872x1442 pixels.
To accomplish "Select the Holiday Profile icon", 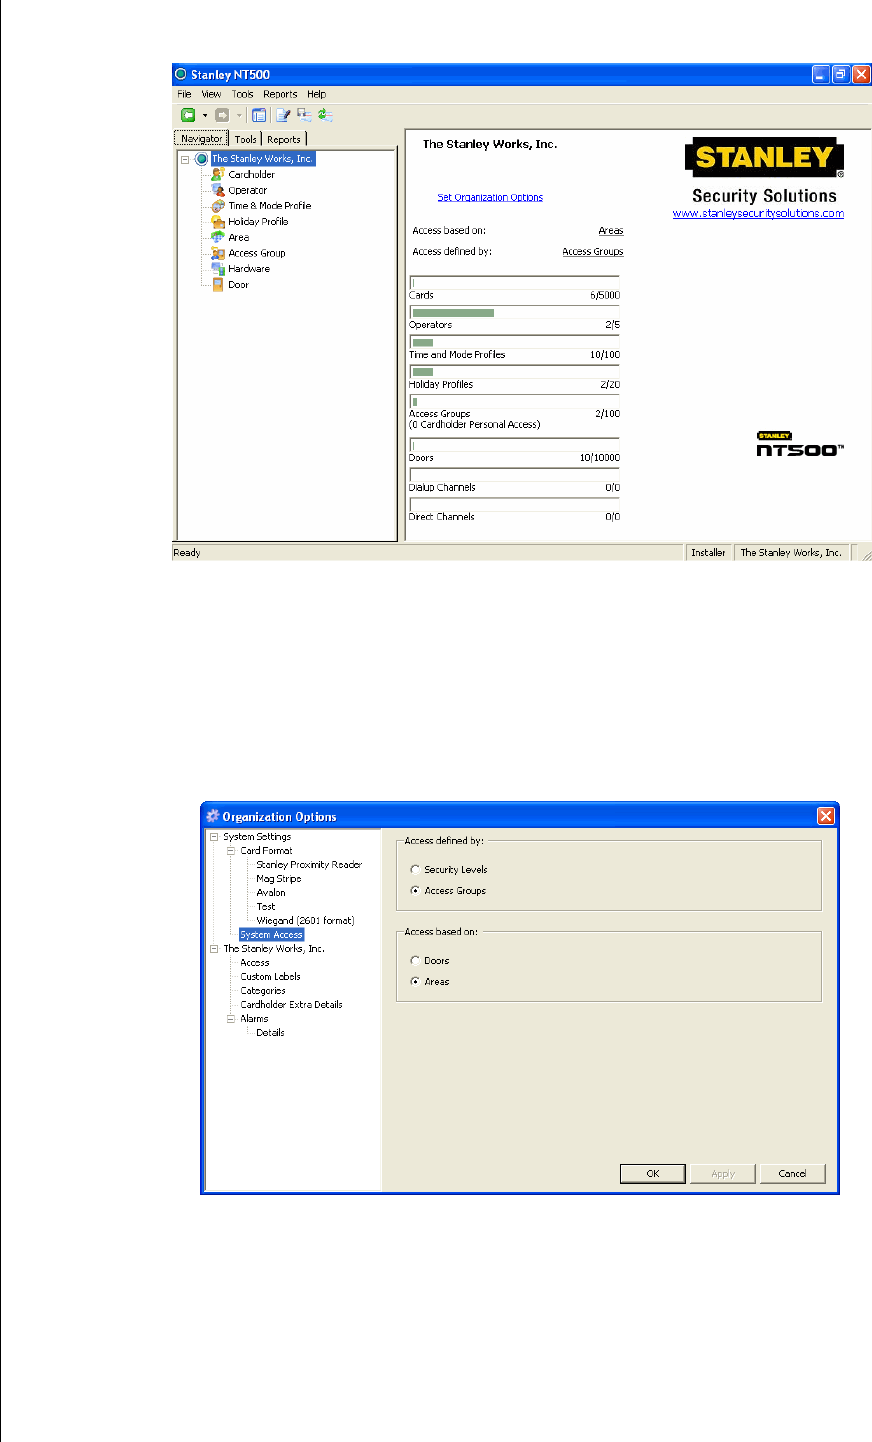I will click(218, 222).
